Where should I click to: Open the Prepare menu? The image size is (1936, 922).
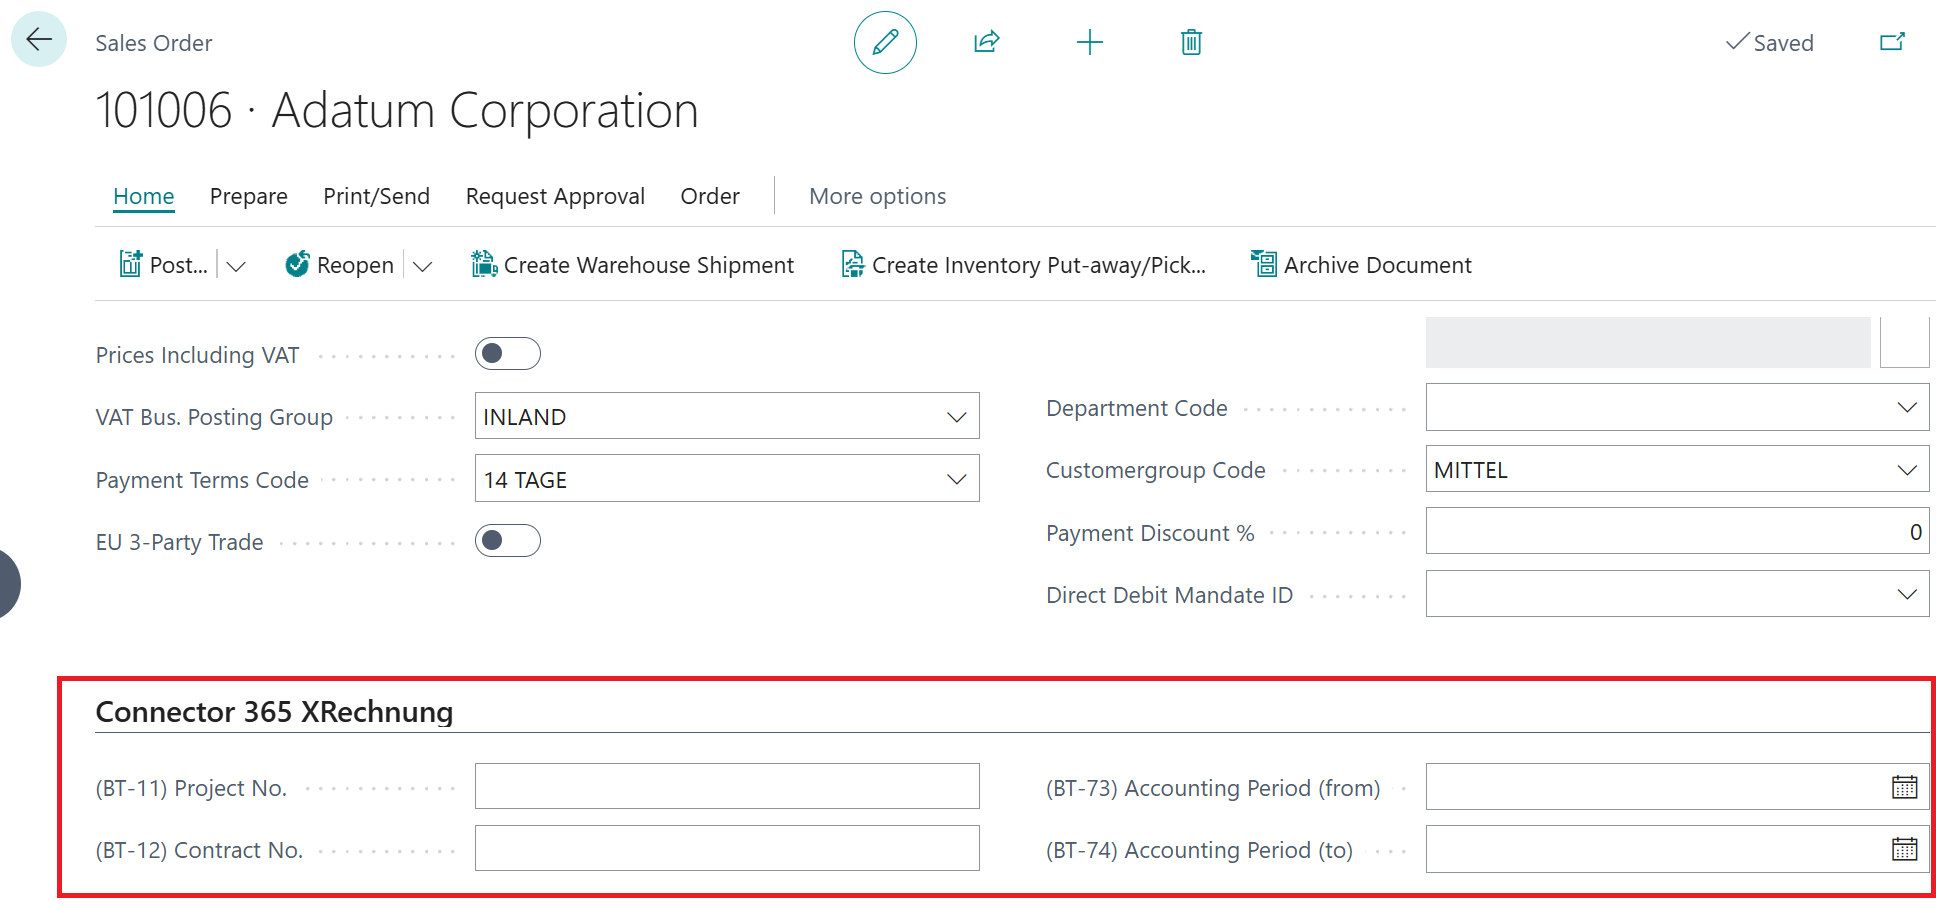(x=248, y=196)
